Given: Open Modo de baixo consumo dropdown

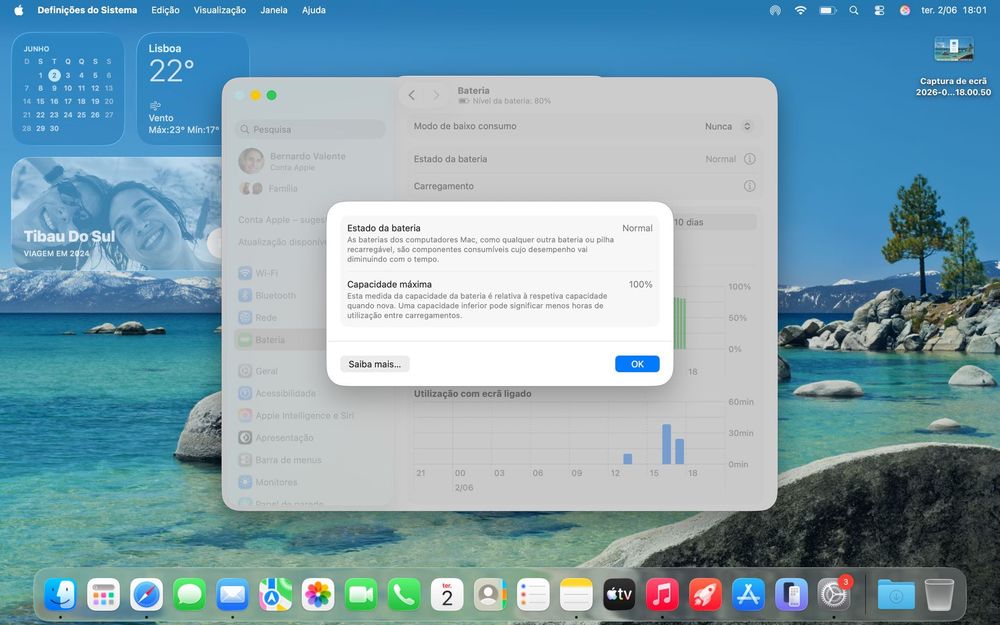Looking at the screenshot, I should [x=728, y=126].
